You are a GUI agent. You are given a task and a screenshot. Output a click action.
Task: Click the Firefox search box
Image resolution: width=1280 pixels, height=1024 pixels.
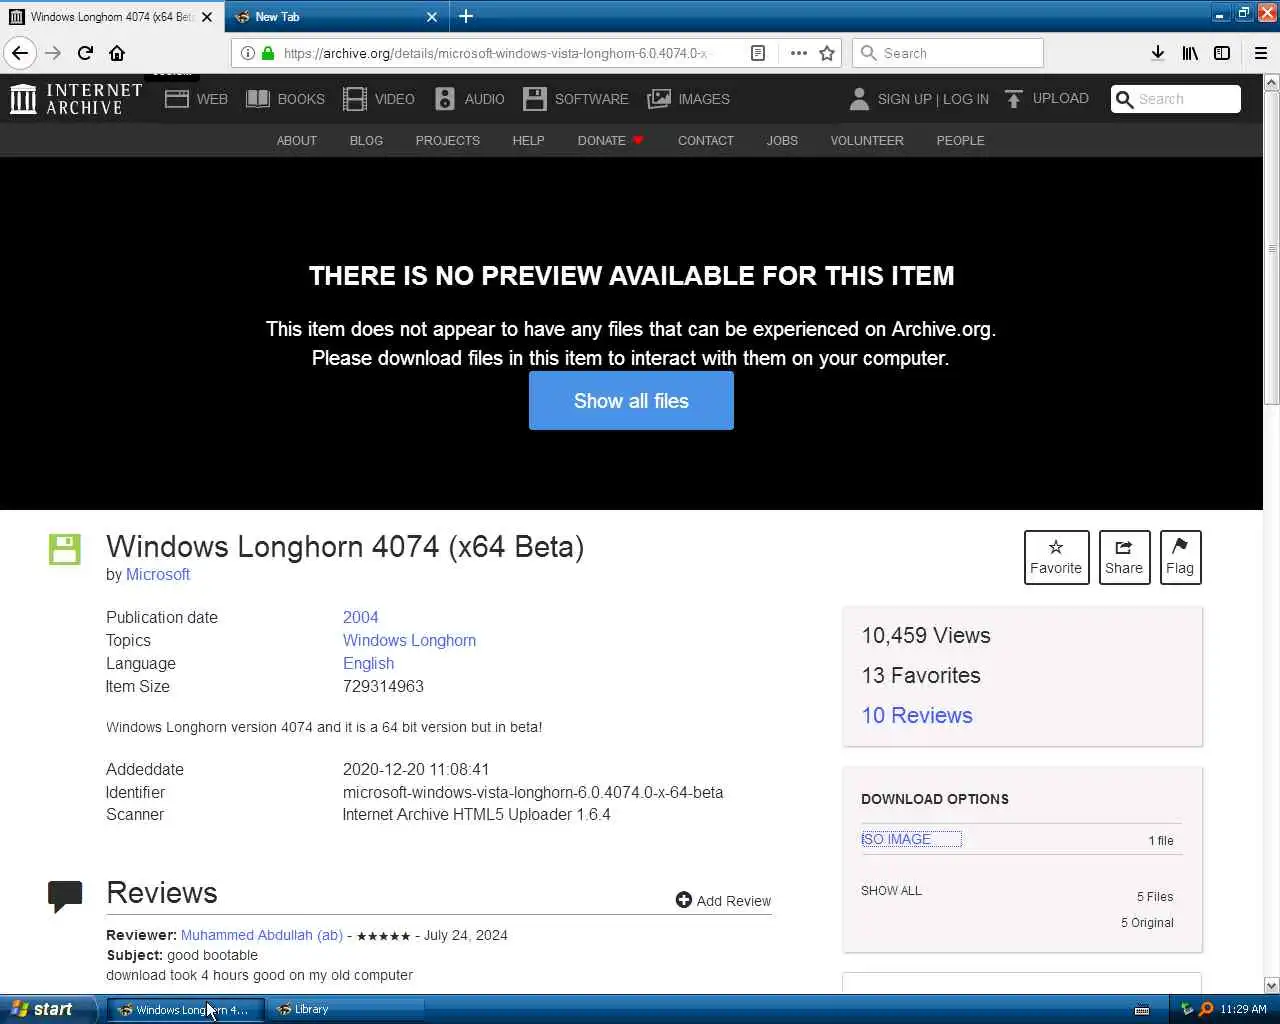[x=948, y=53]
